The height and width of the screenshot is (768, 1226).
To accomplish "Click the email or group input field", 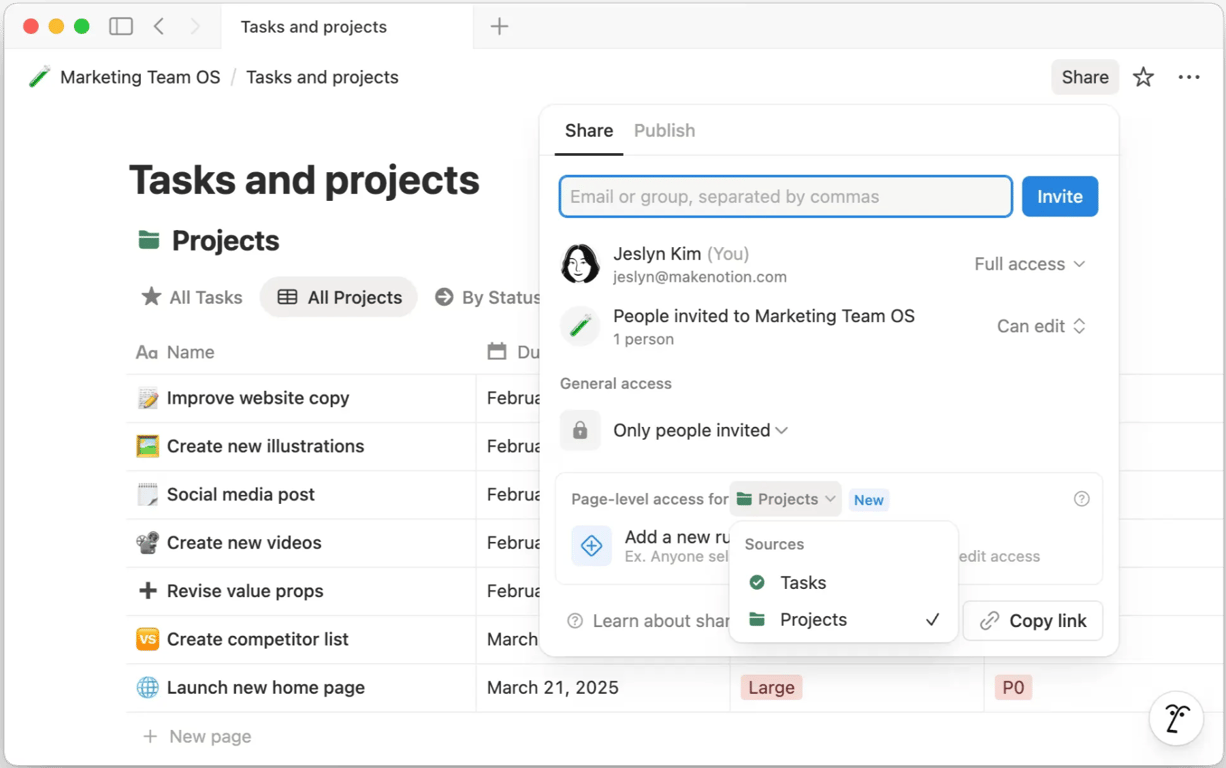I will pyautogui.click(x=785, y=197).
